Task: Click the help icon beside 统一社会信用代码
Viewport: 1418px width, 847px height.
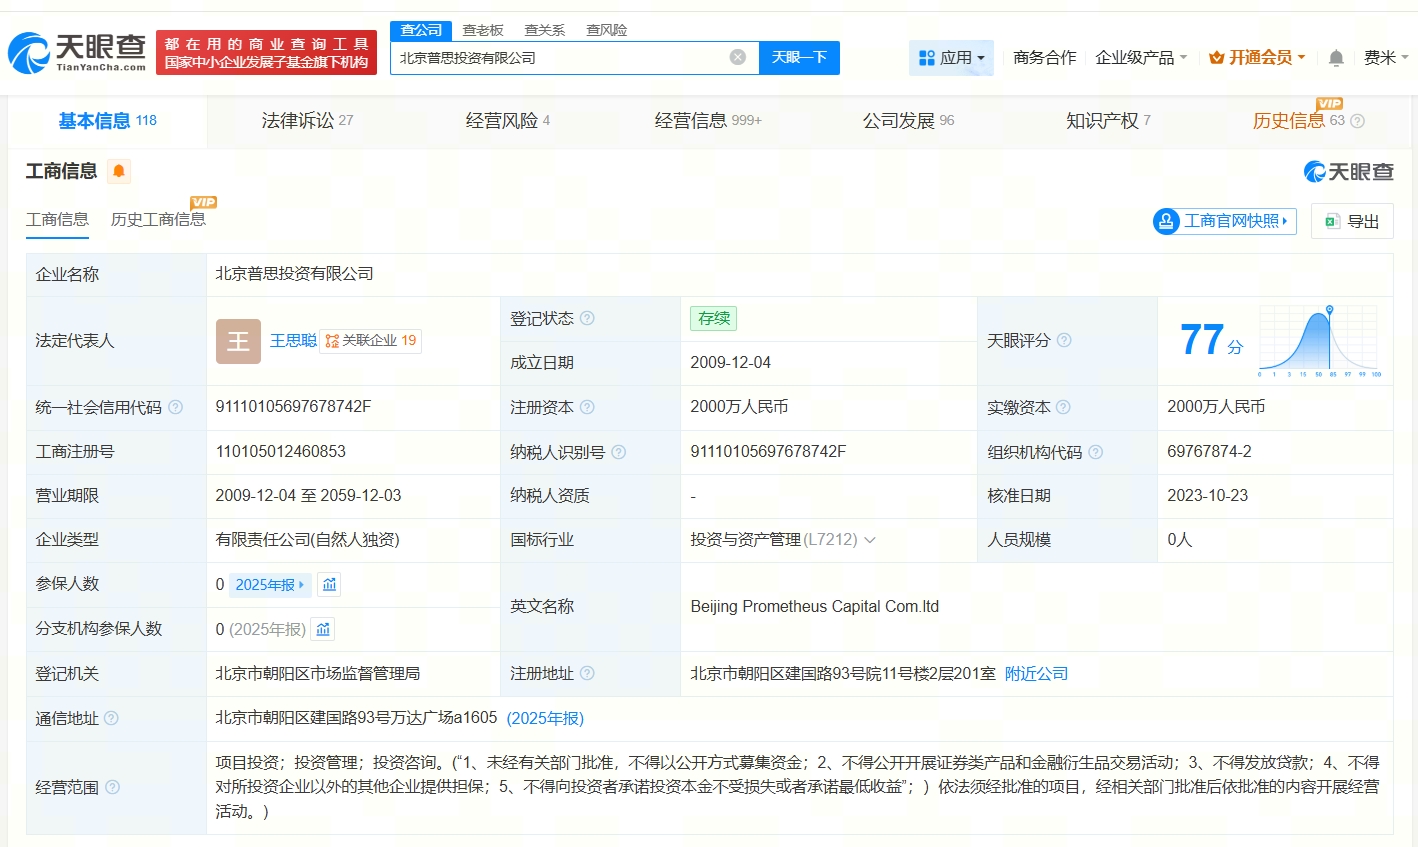Action: 175,407
